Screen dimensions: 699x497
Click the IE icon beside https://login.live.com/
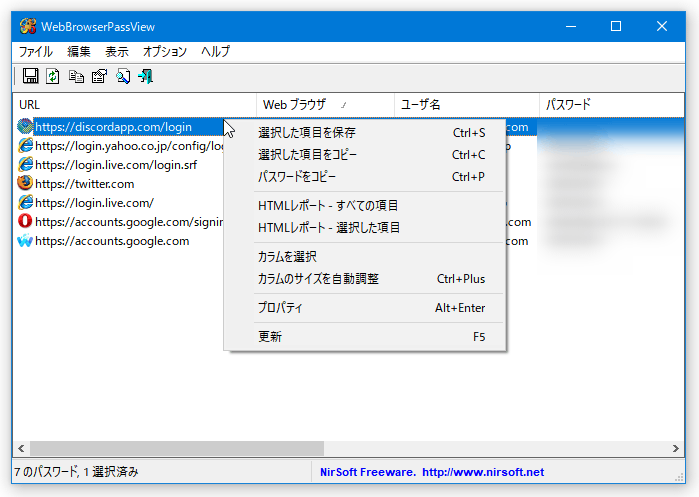pyautogui.click(x=25, y=202)
